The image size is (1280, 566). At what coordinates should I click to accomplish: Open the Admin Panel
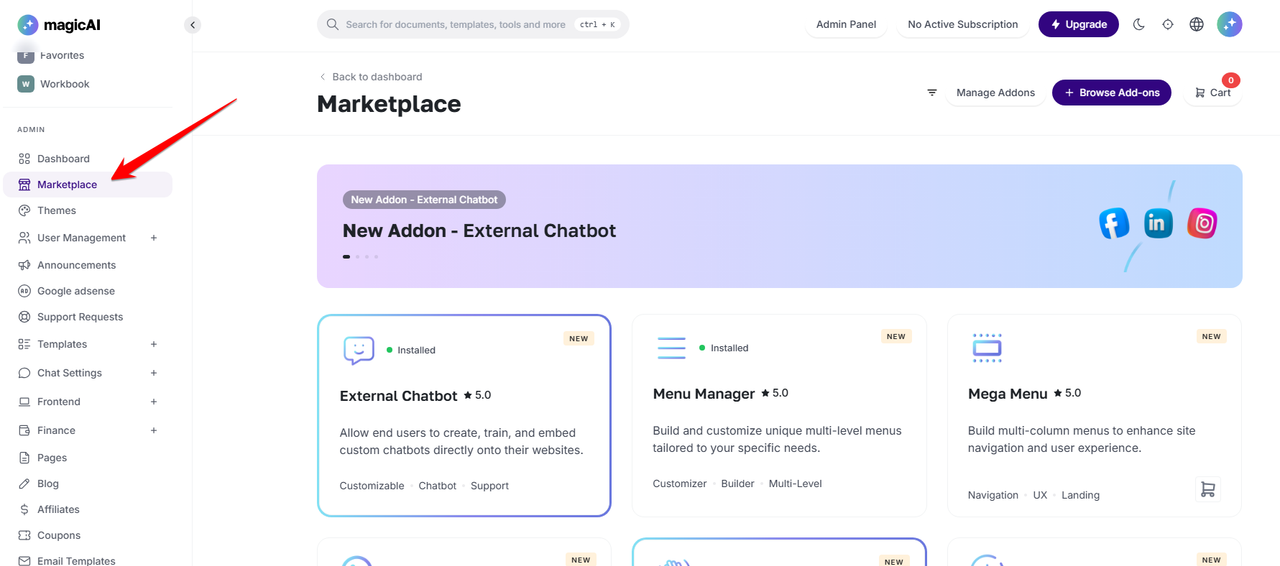pos(846,24)
